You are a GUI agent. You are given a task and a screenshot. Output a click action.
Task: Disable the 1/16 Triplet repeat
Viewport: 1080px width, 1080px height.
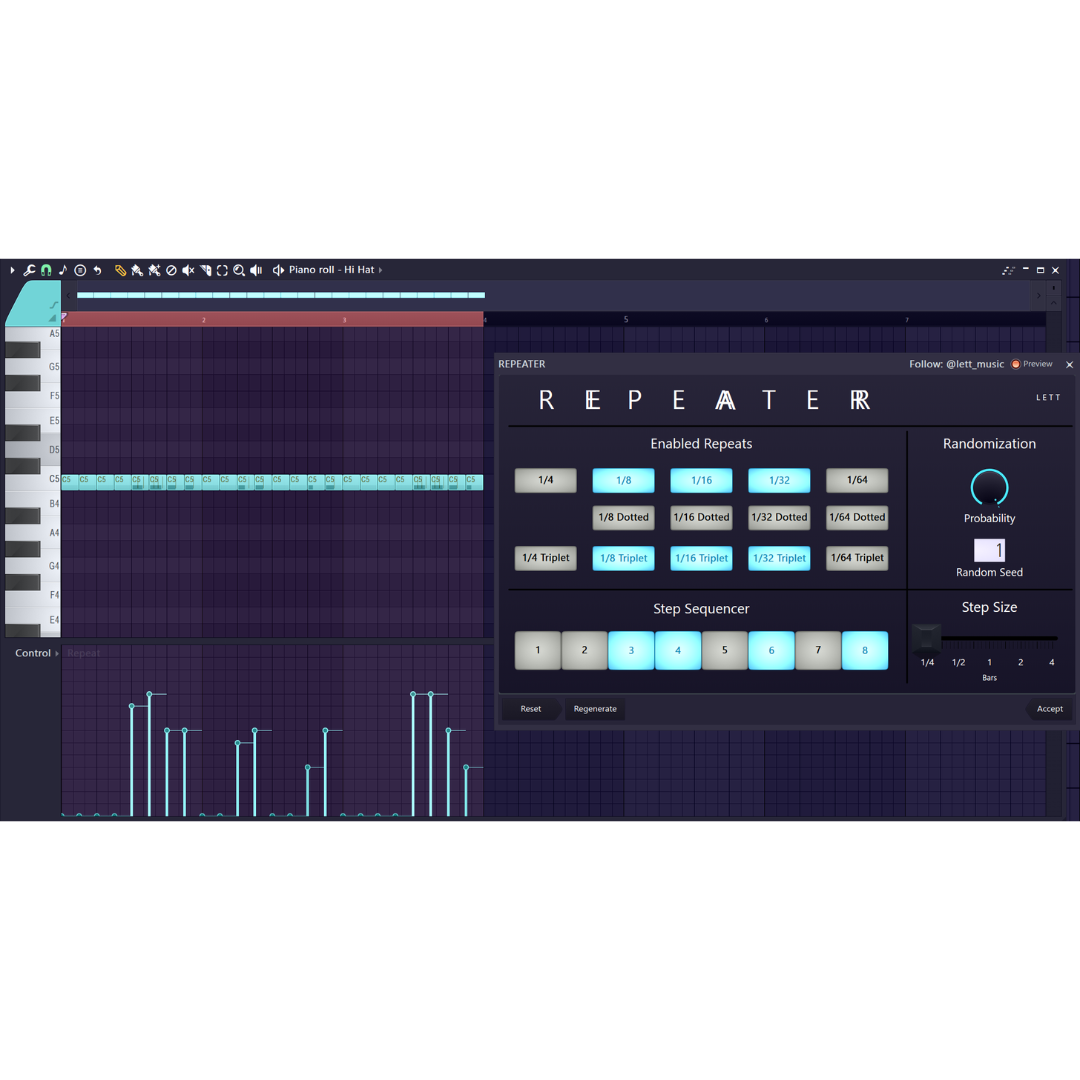pos(701,558)
